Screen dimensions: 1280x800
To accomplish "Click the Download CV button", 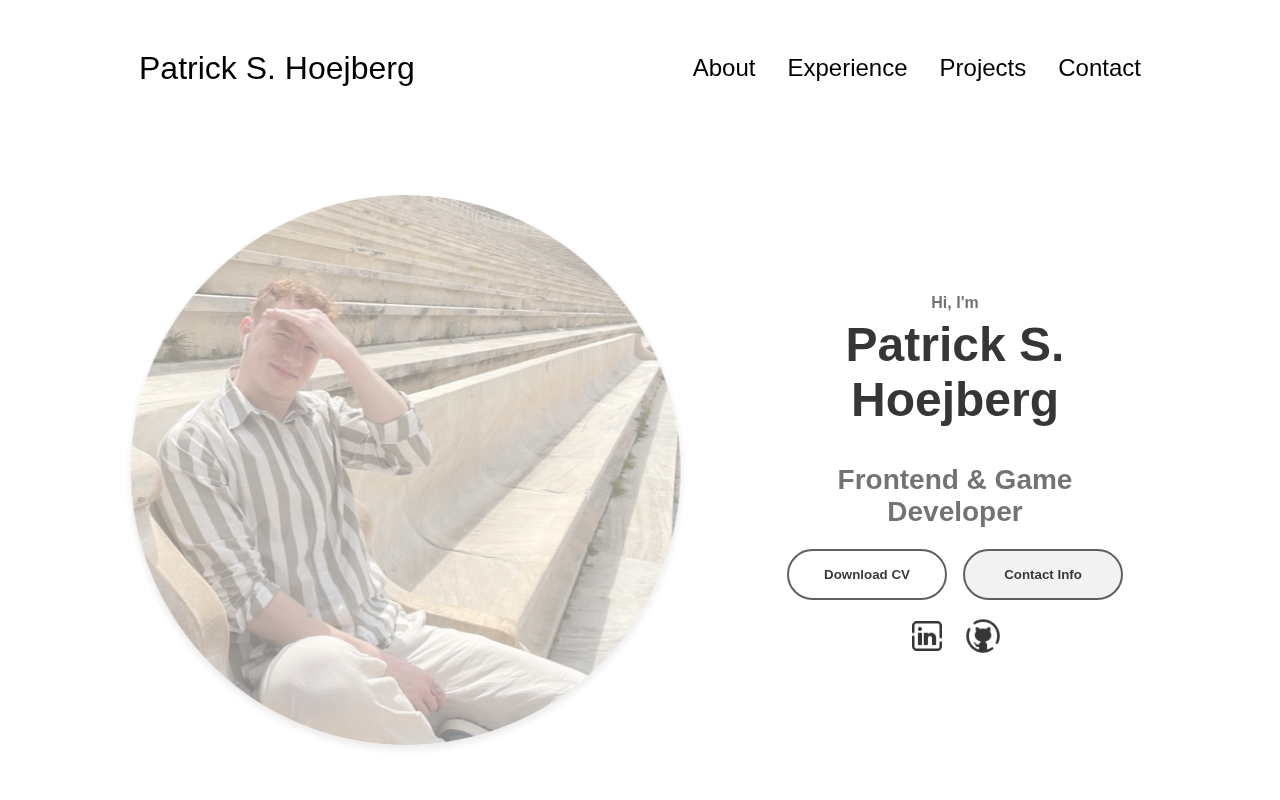I will point(867,574).
